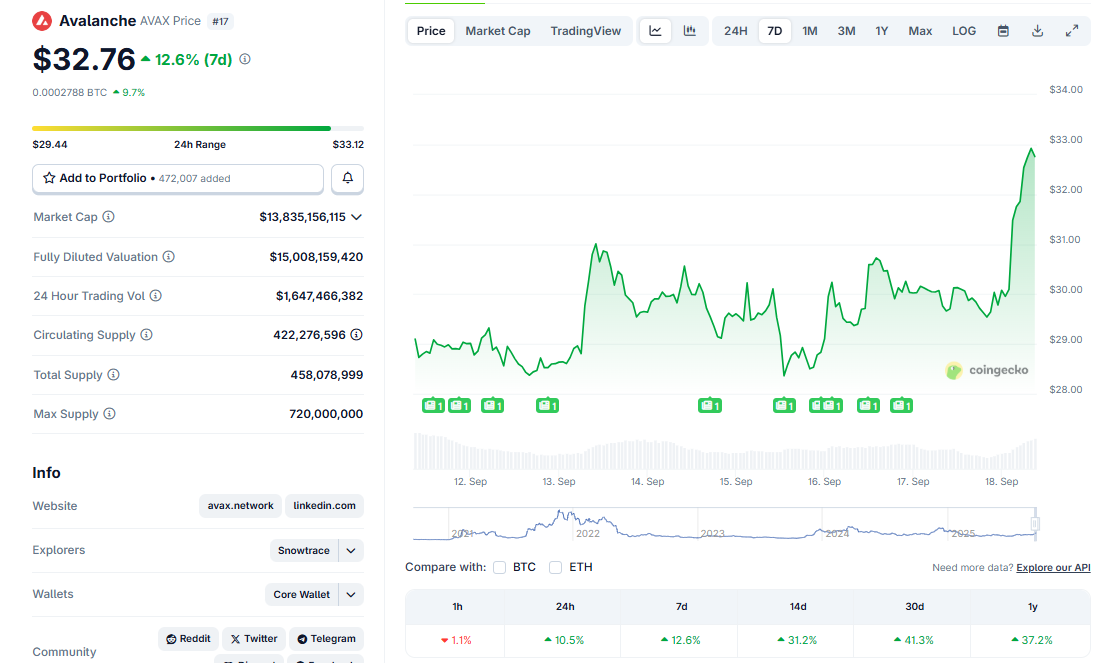1115x663 pixels.
Task: Click the max supply value 720,000,000
Action: [x=326, y=414]
